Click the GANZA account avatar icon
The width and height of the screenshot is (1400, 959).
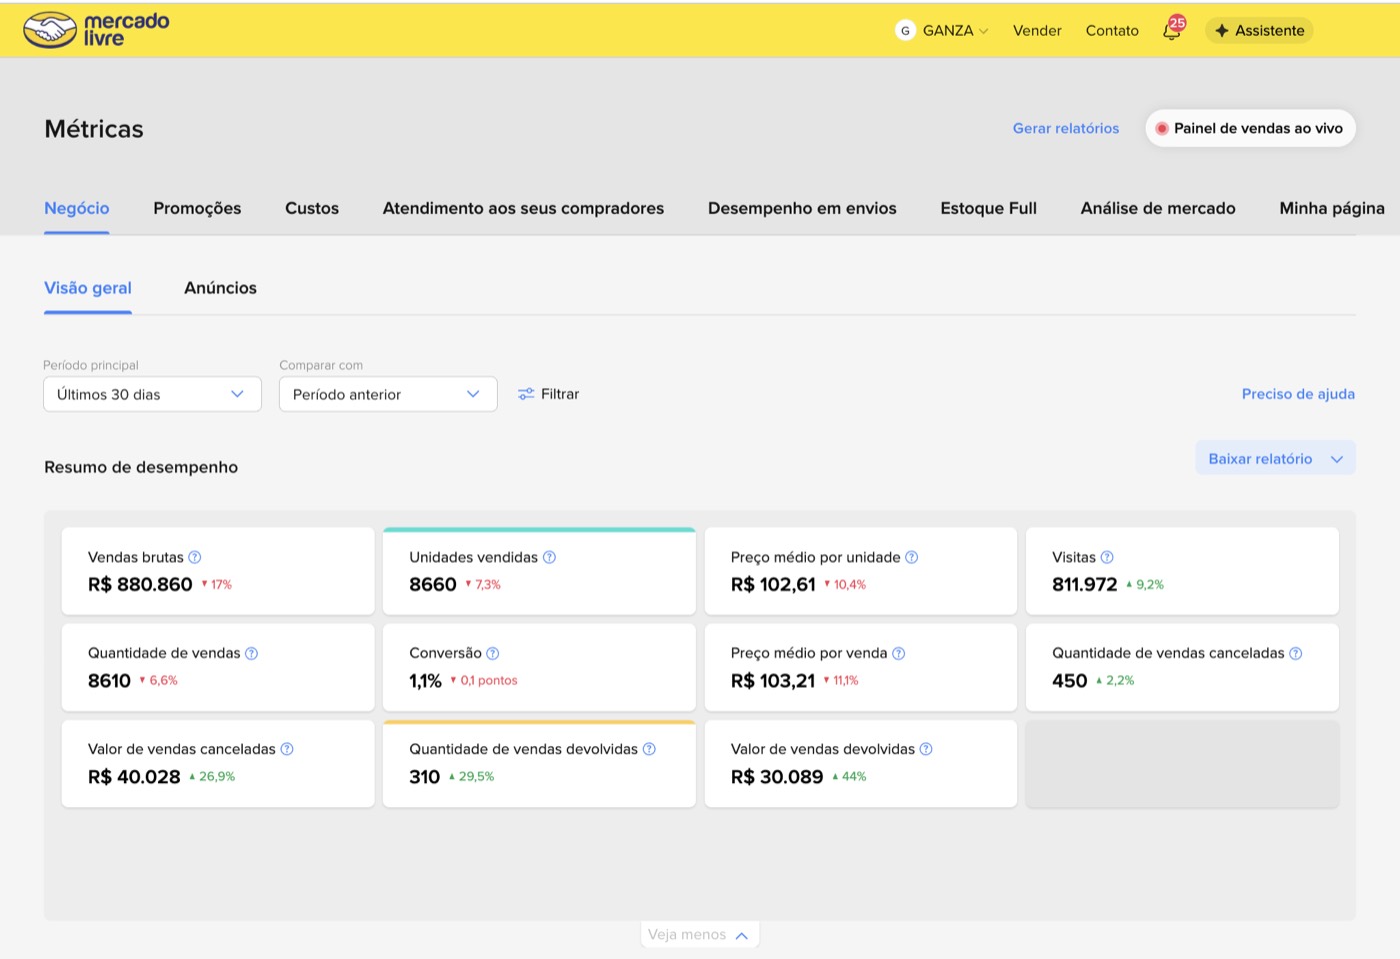905,30
